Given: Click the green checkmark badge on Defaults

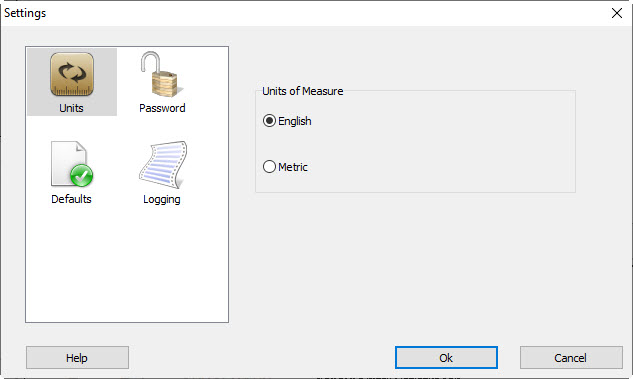Looking at the screenshot, I should (82, 176).
